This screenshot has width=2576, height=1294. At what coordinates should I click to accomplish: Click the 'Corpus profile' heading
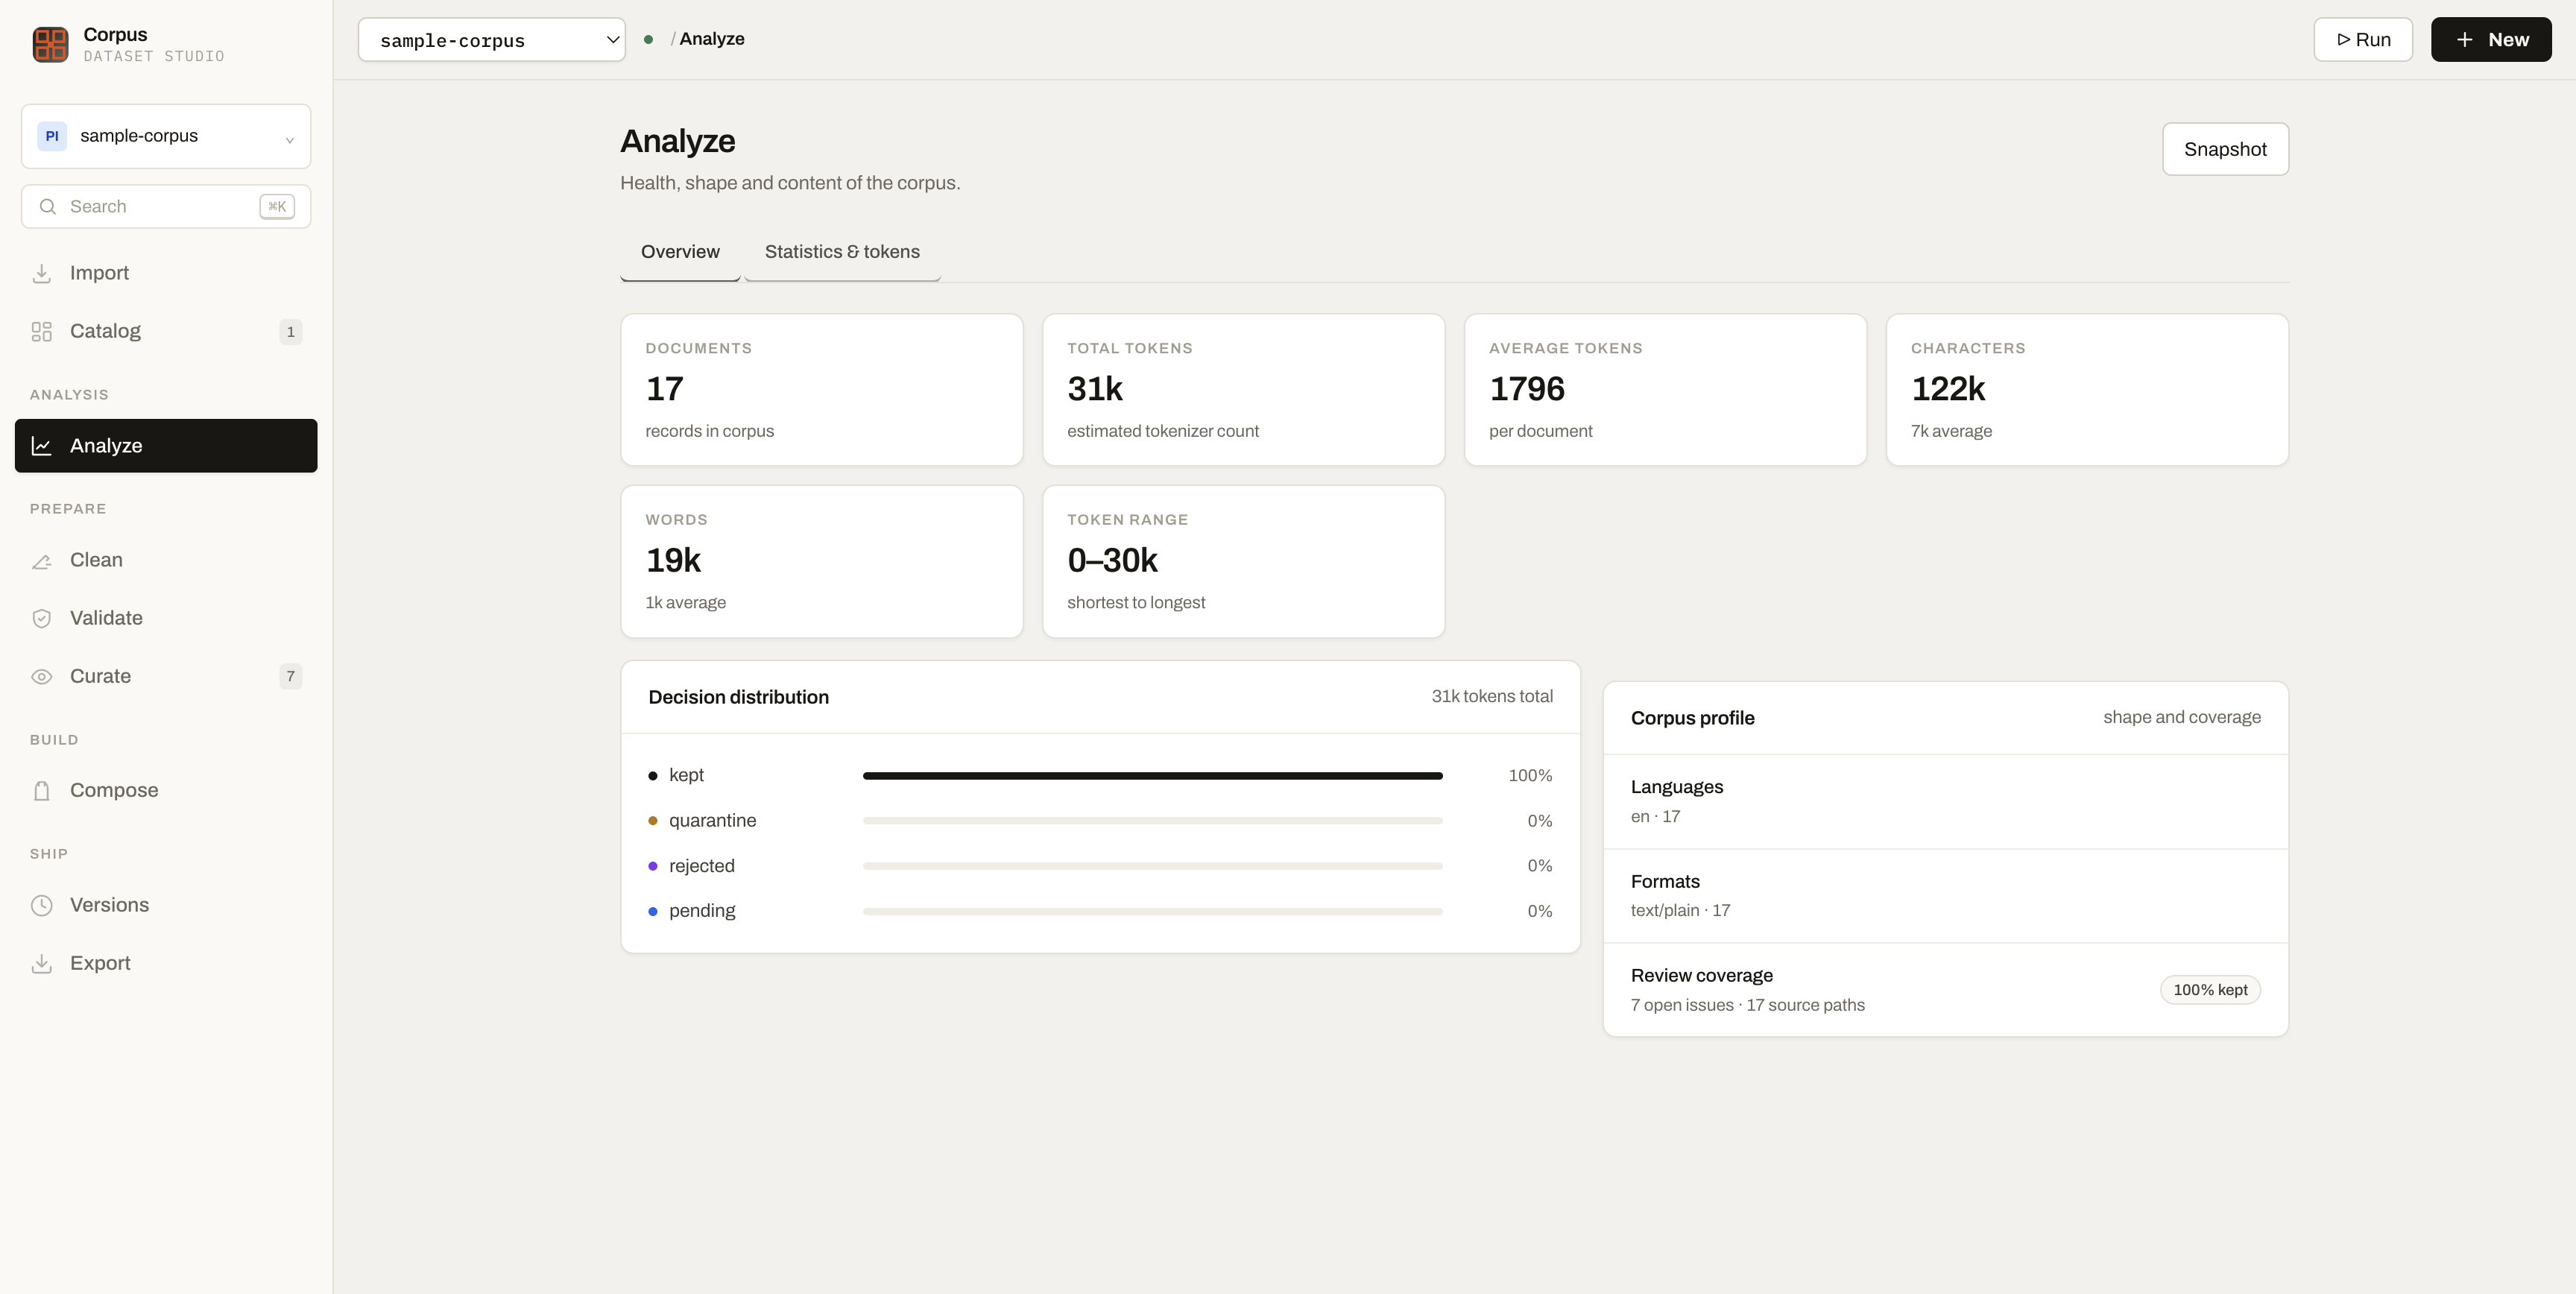pyautogui.click(x=1692, y=718)
